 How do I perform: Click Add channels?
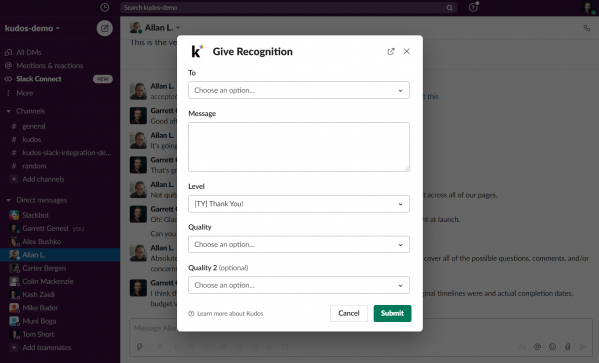coord(43,179)
